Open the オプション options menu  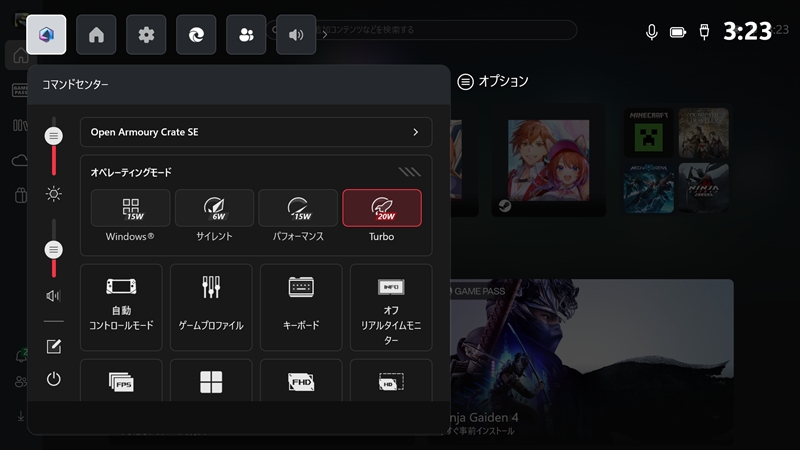tap(493, 81)
